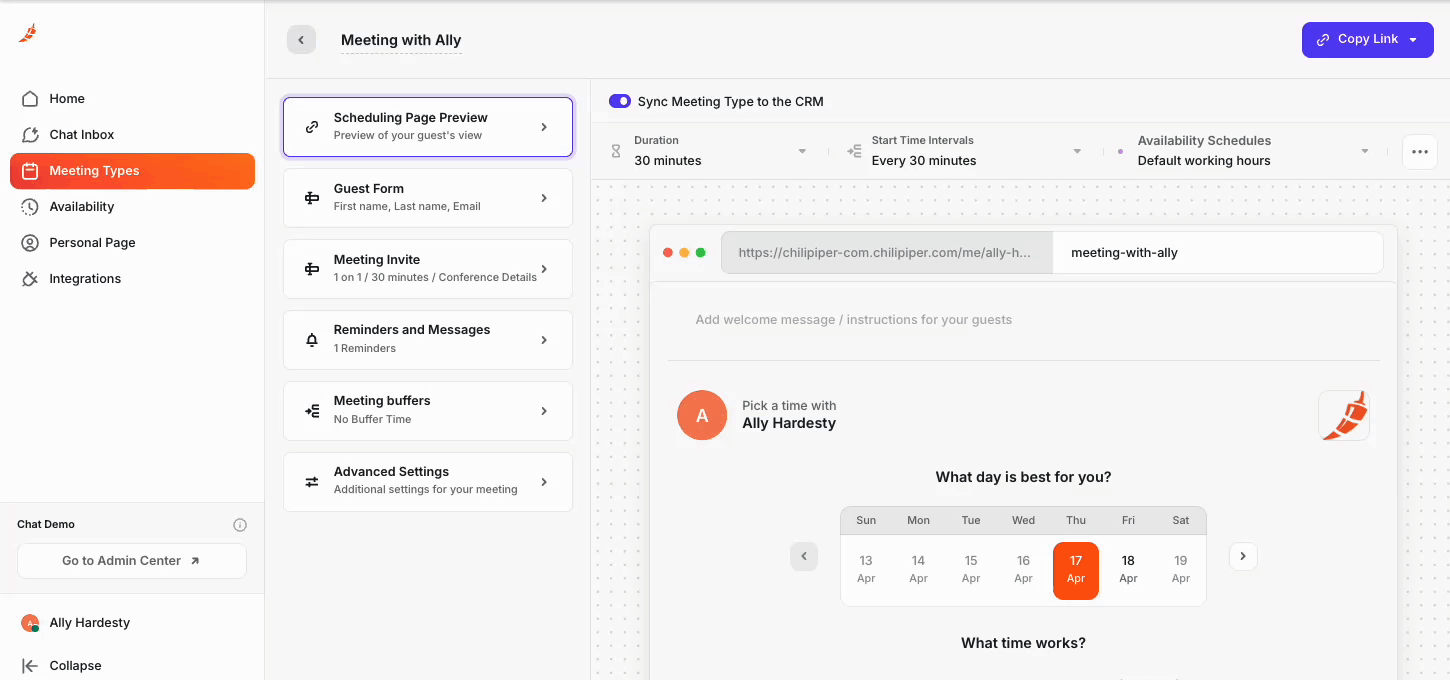
Task: Open Integrations in the sidebar
Action: click(x=132, y=279)
